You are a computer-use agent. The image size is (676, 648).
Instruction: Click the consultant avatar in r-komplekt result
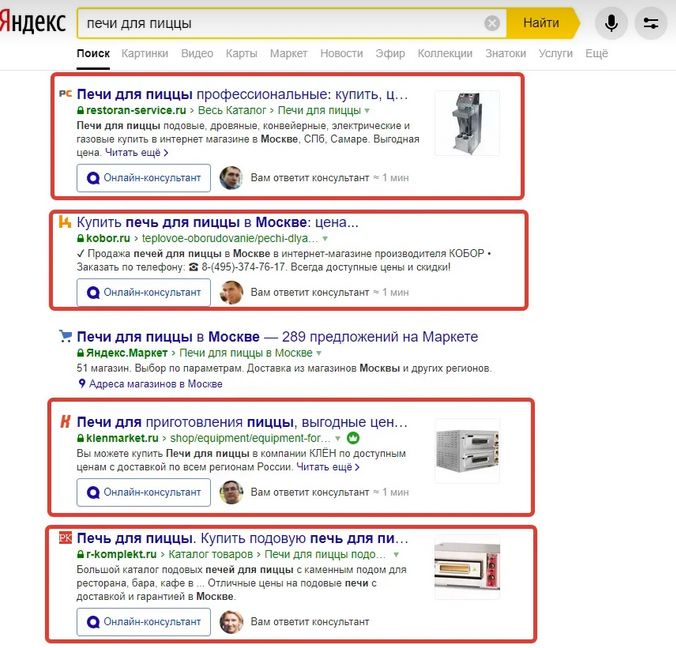pos(231,622)
